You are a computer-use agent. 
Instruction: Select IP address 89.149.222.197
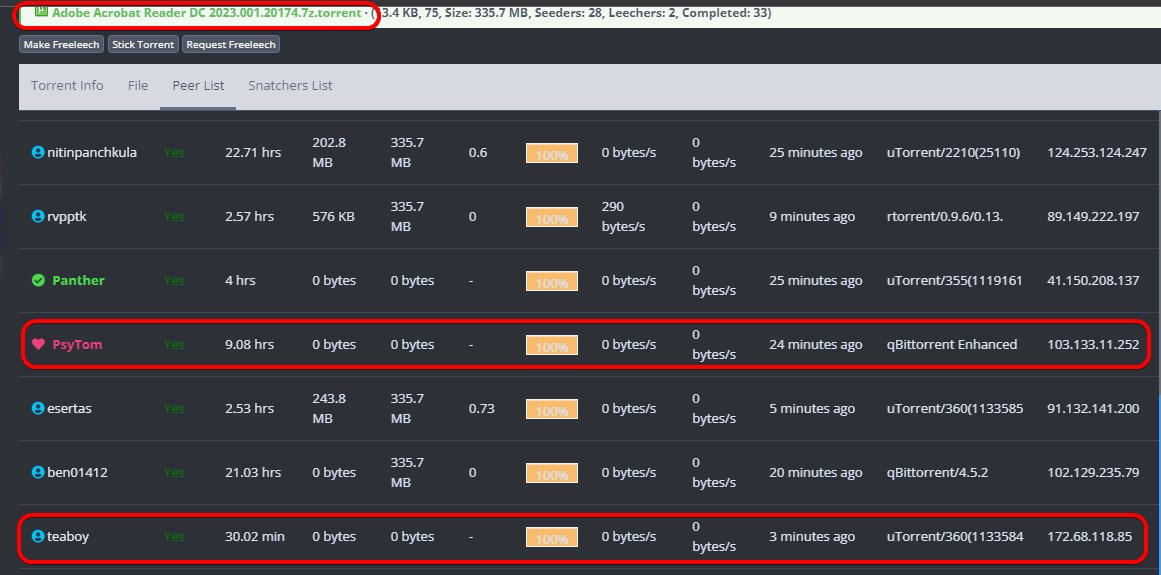click(1093, 216)
